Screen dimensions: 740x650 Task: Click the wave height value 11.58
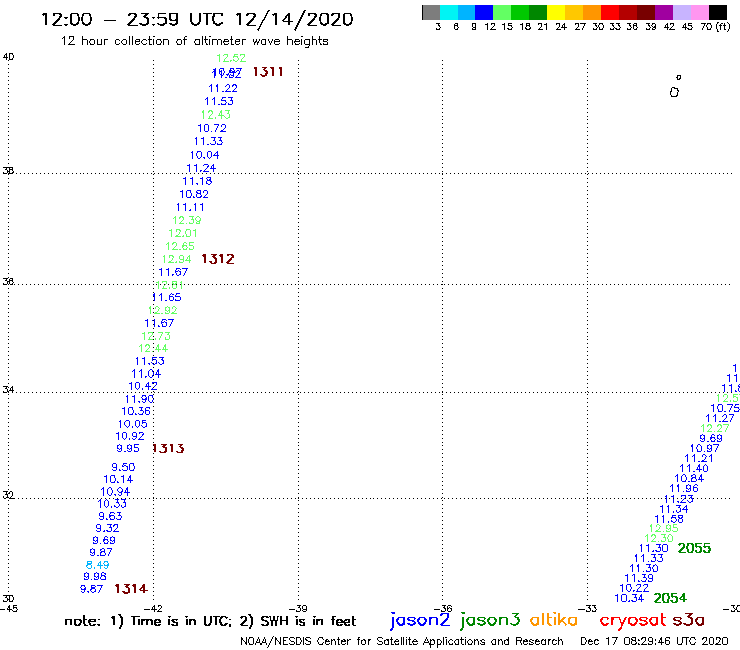[669, 519]
